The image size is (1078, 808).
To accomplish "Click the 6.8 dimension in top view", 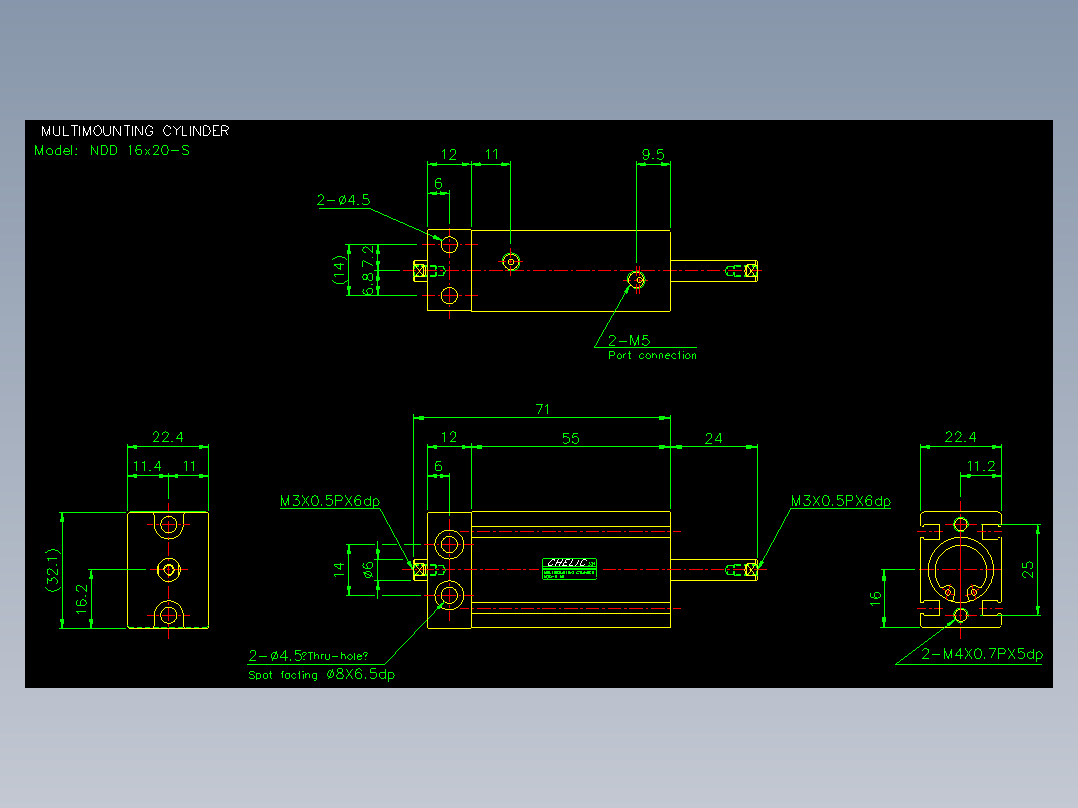I will tap(369, 283).
